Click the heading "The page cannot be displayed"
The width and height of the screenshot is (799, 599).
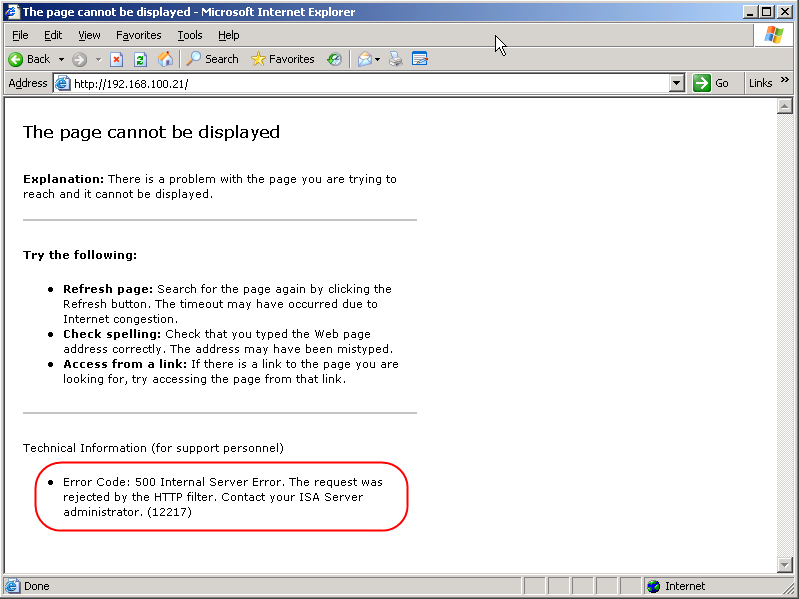pyautogui.click(x=151, y=132)
